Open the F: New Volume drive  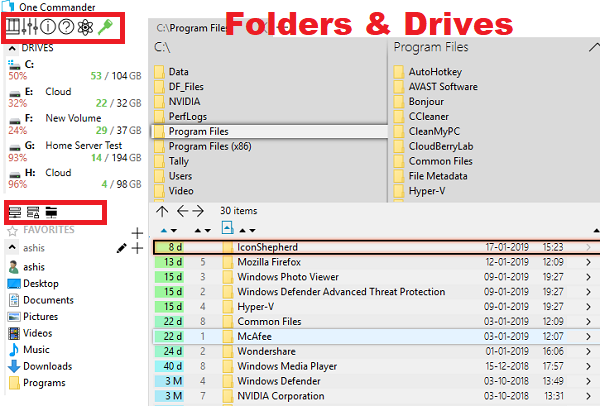tap(75, 124)
